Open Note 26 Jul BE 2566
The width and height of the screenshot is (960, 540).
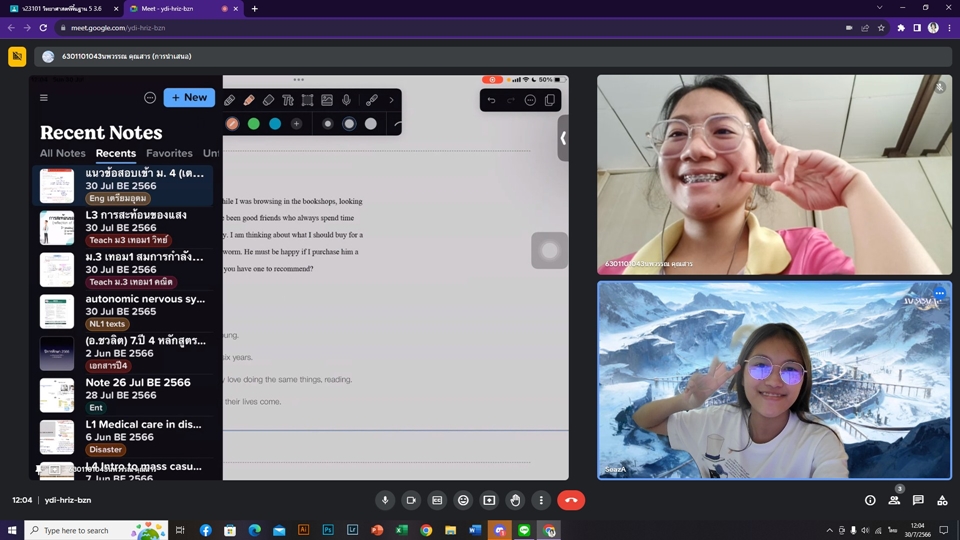pos(123,395)
